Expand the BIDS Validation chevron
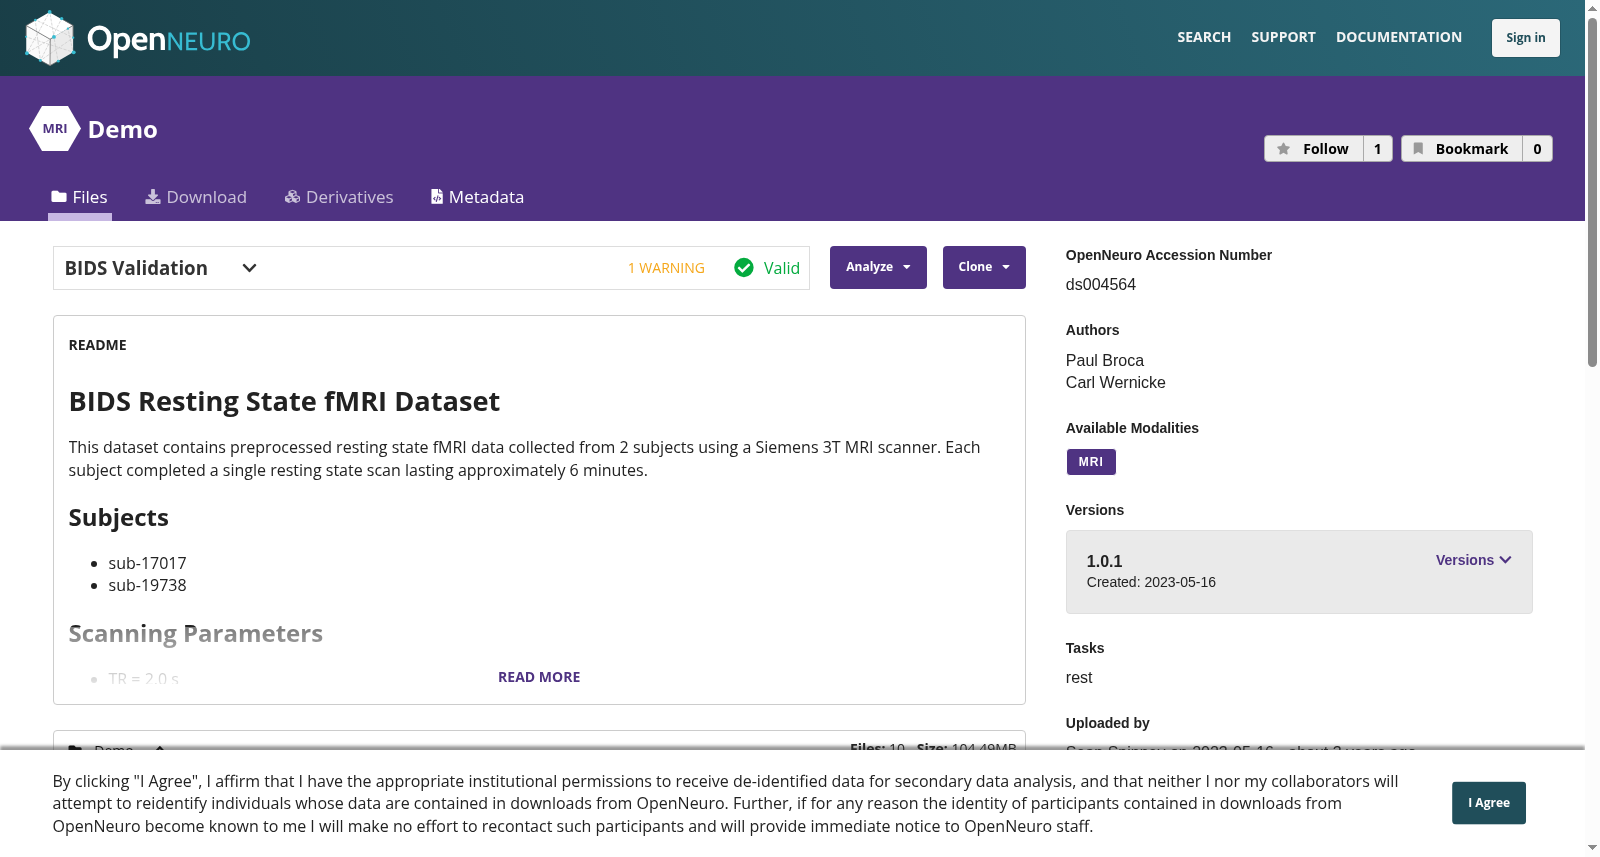 [x=250, y=268]
